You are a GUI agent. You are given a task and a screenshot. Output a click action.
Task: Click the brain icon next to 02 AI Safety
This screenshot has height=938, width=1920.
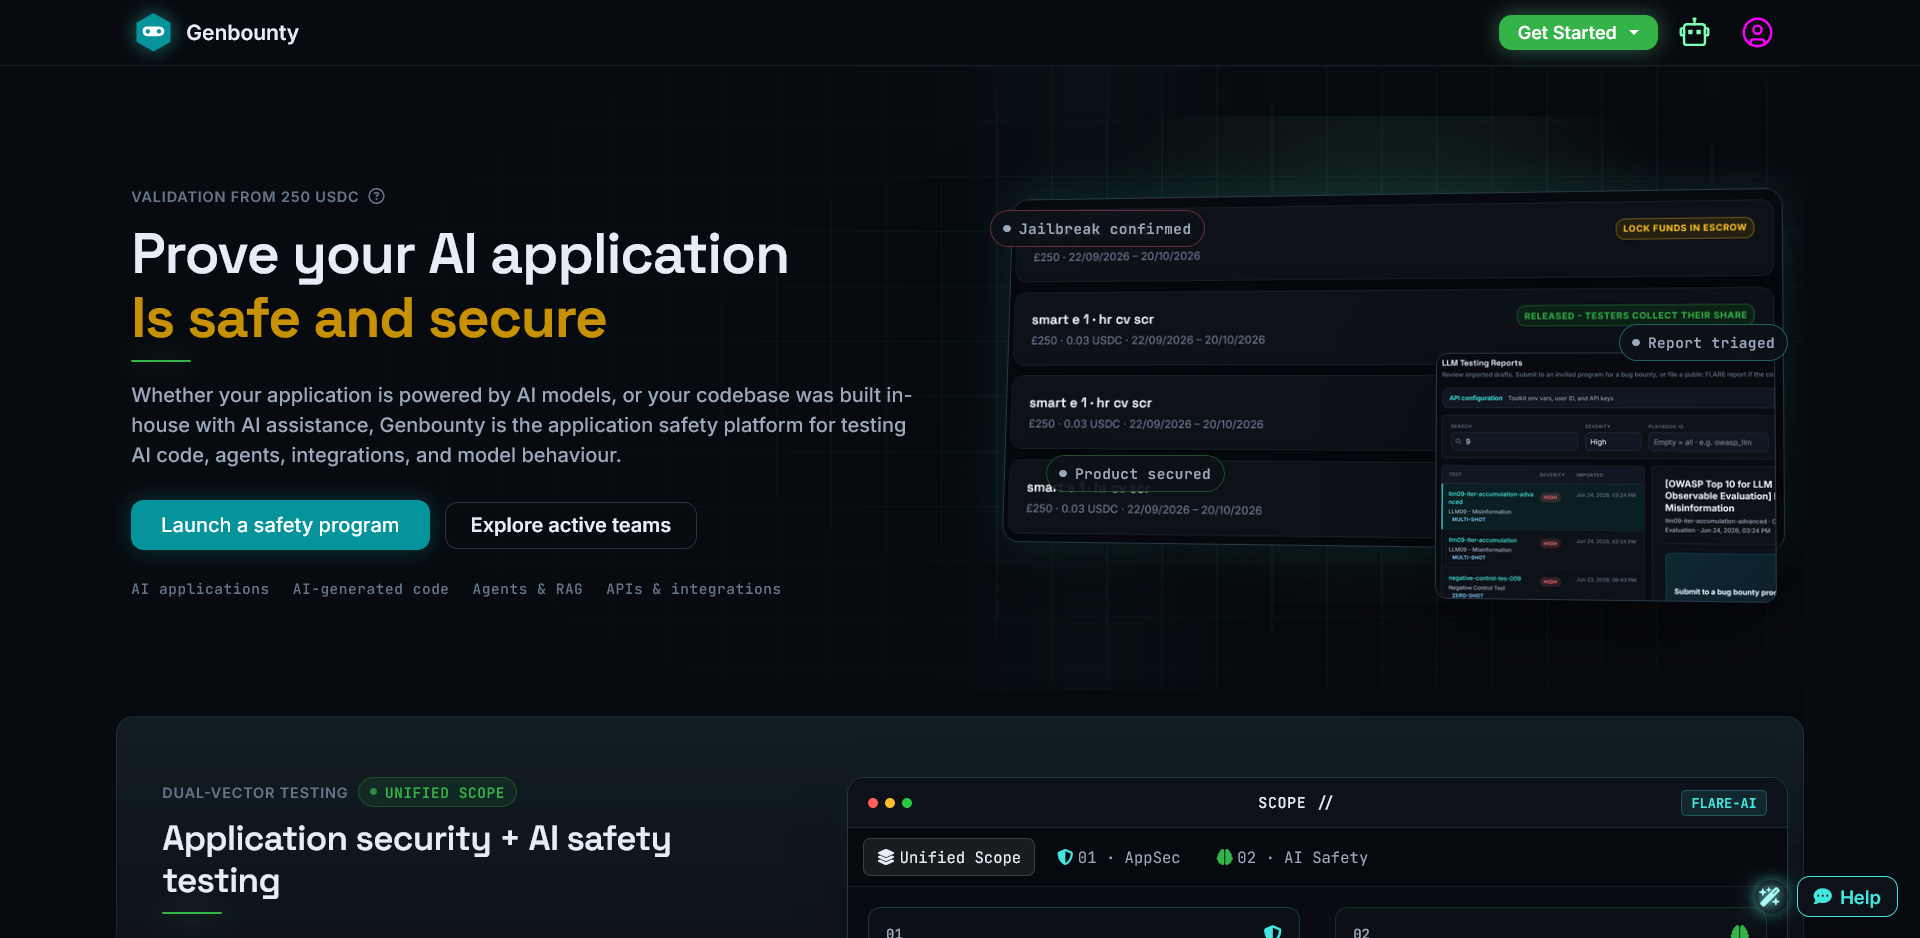click(1224, 857)
